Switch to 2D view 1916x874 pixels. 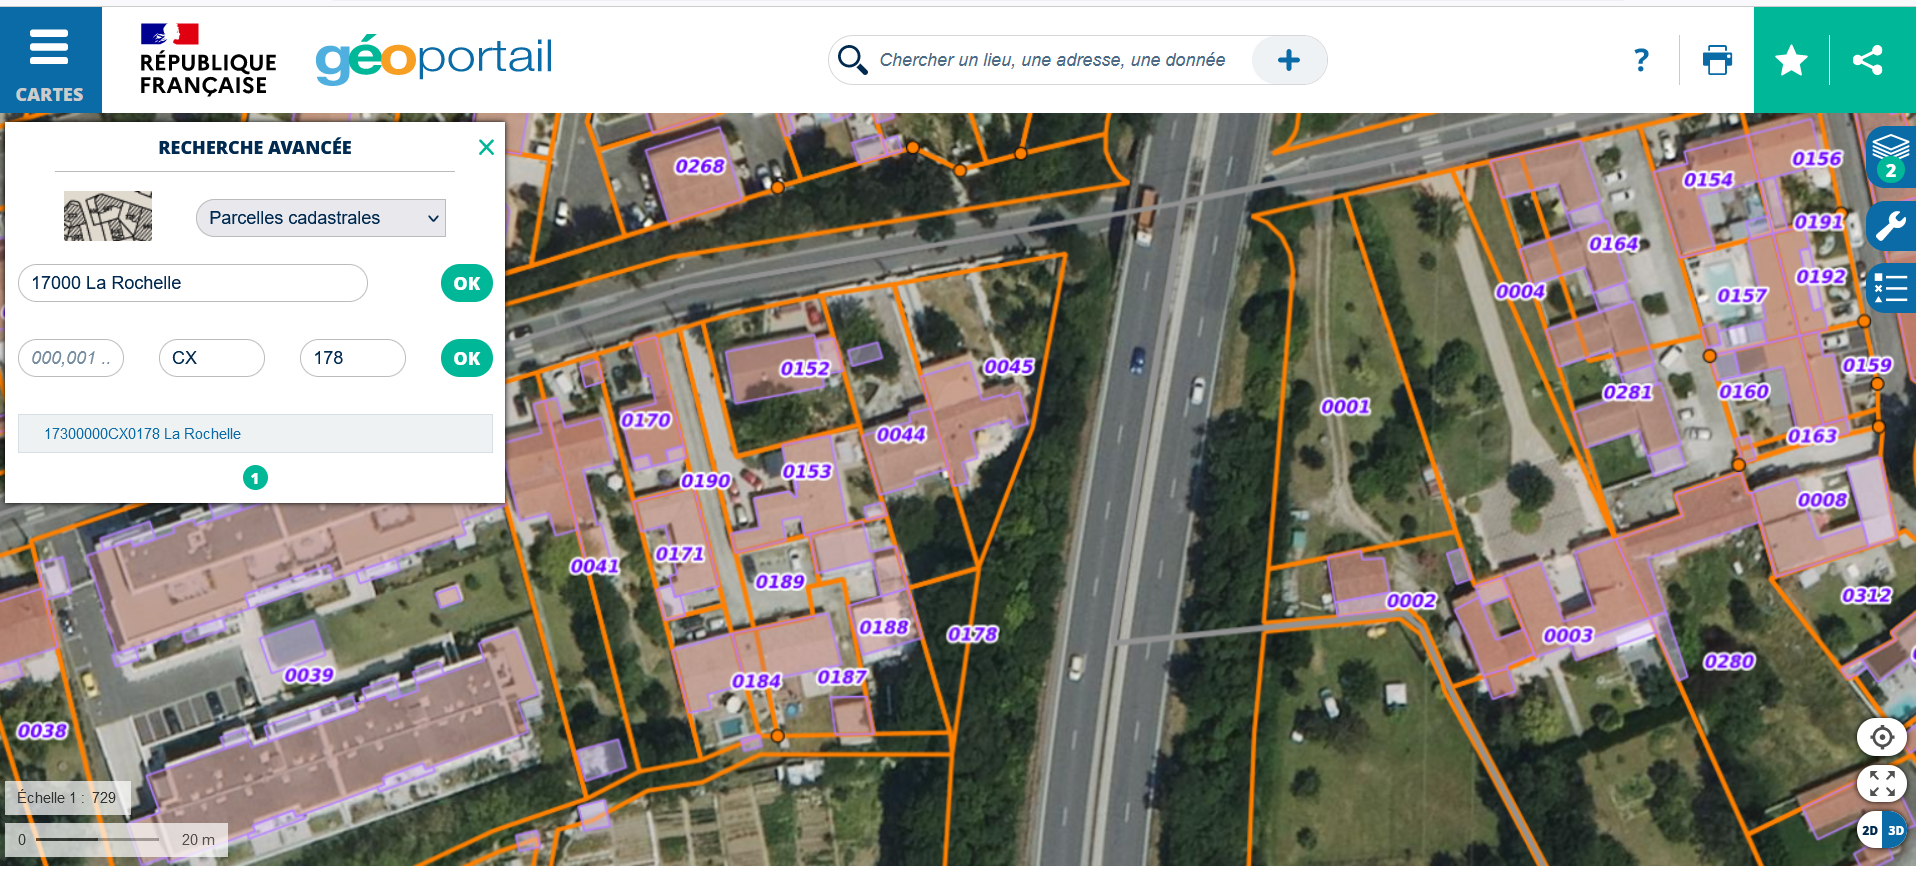pyautogui.click(x=1869, y=831)
